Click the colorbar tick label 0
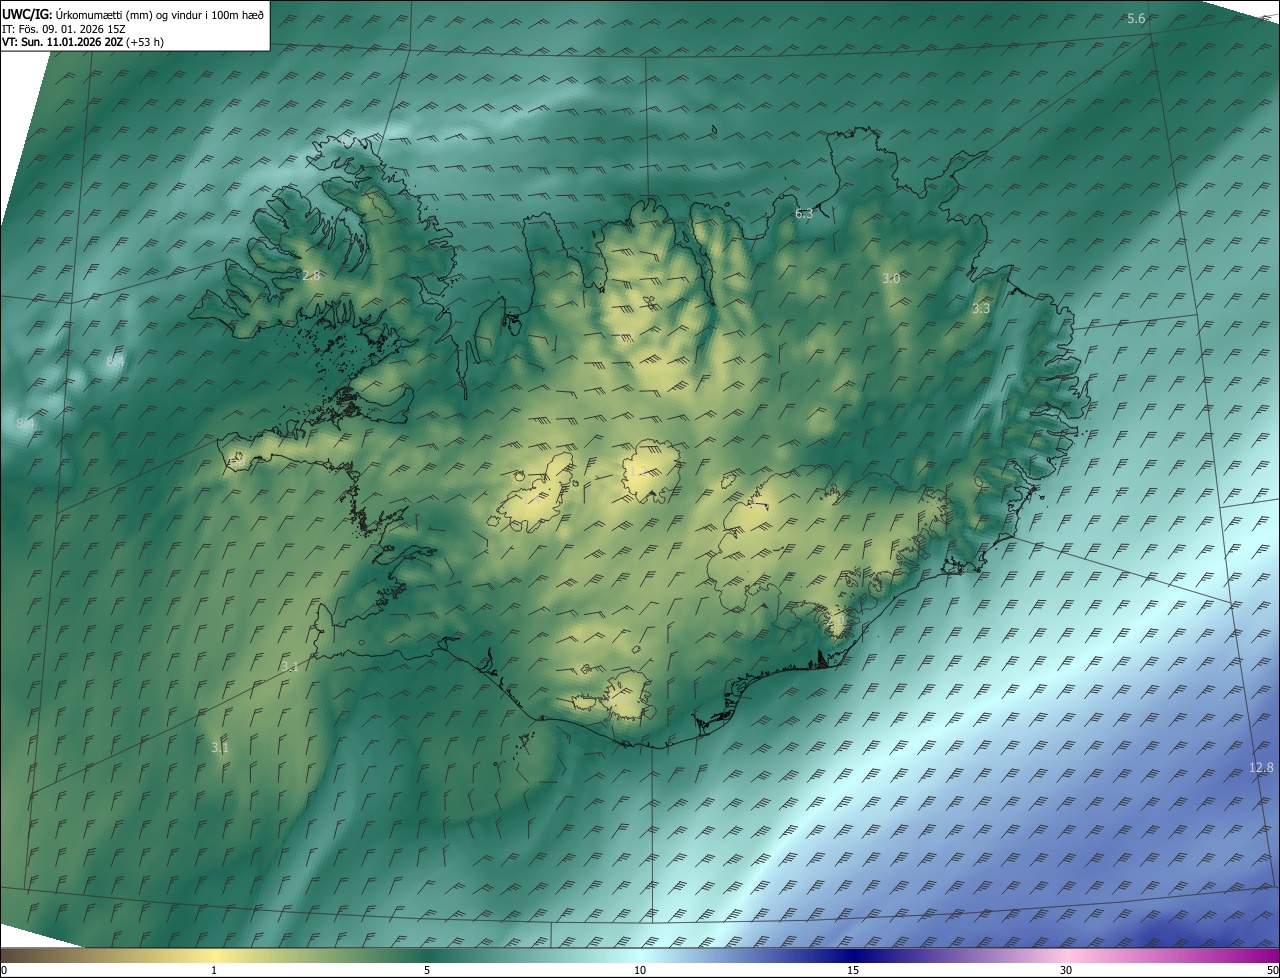Viewport: 1280px width, 978px height. (3, 970)
